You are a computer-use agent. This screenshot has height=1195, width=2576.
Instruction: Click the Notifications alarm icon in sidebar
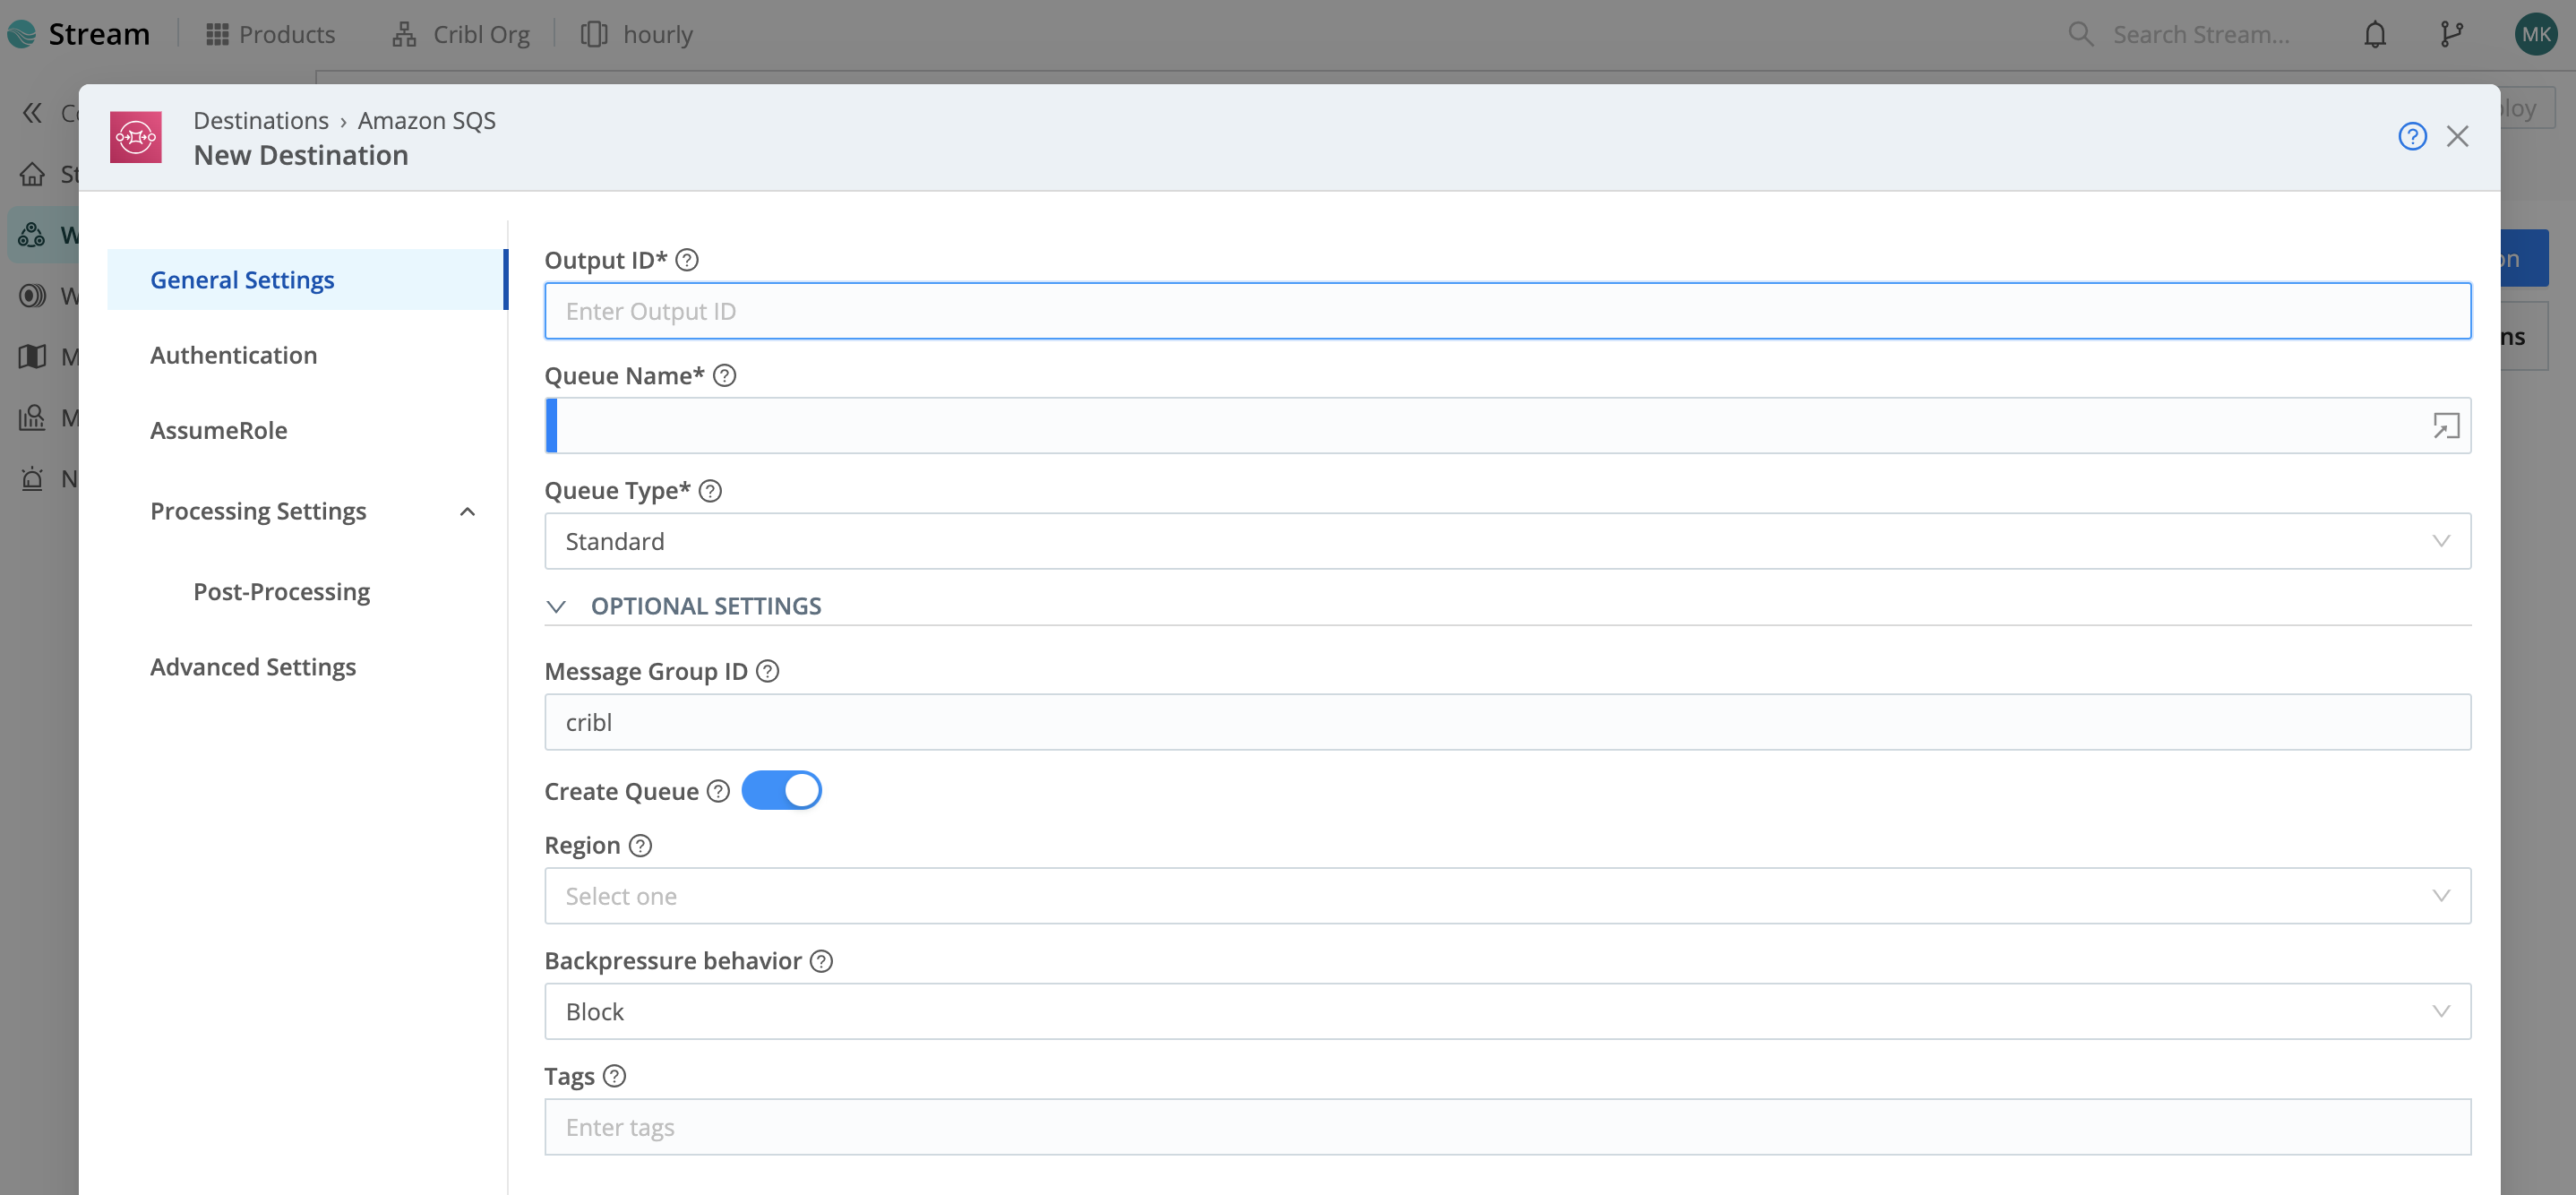pos(31,478)
